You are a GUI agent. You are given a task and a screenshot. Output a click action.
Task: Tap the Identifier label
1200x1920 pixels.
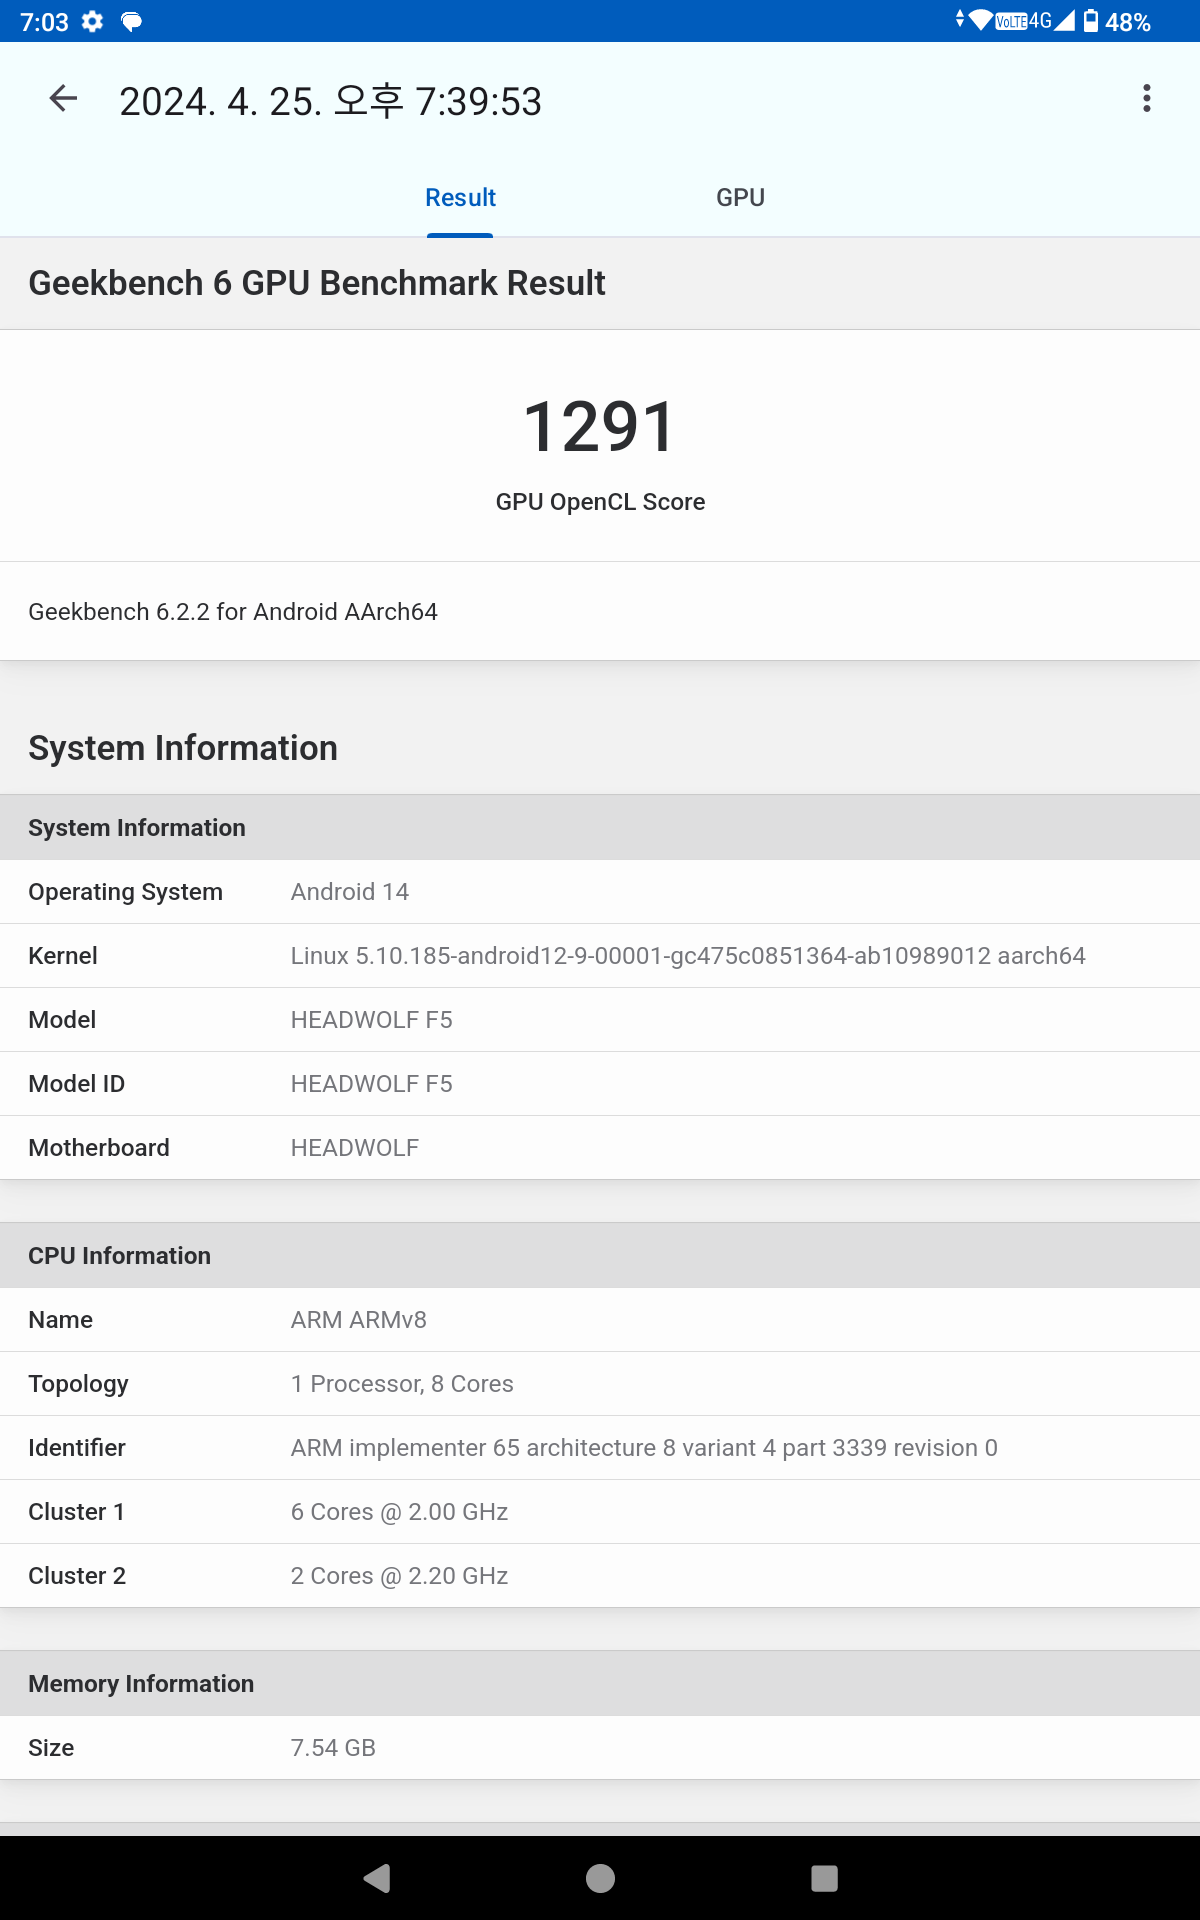pyautogui.click(x=77, y=1448)
